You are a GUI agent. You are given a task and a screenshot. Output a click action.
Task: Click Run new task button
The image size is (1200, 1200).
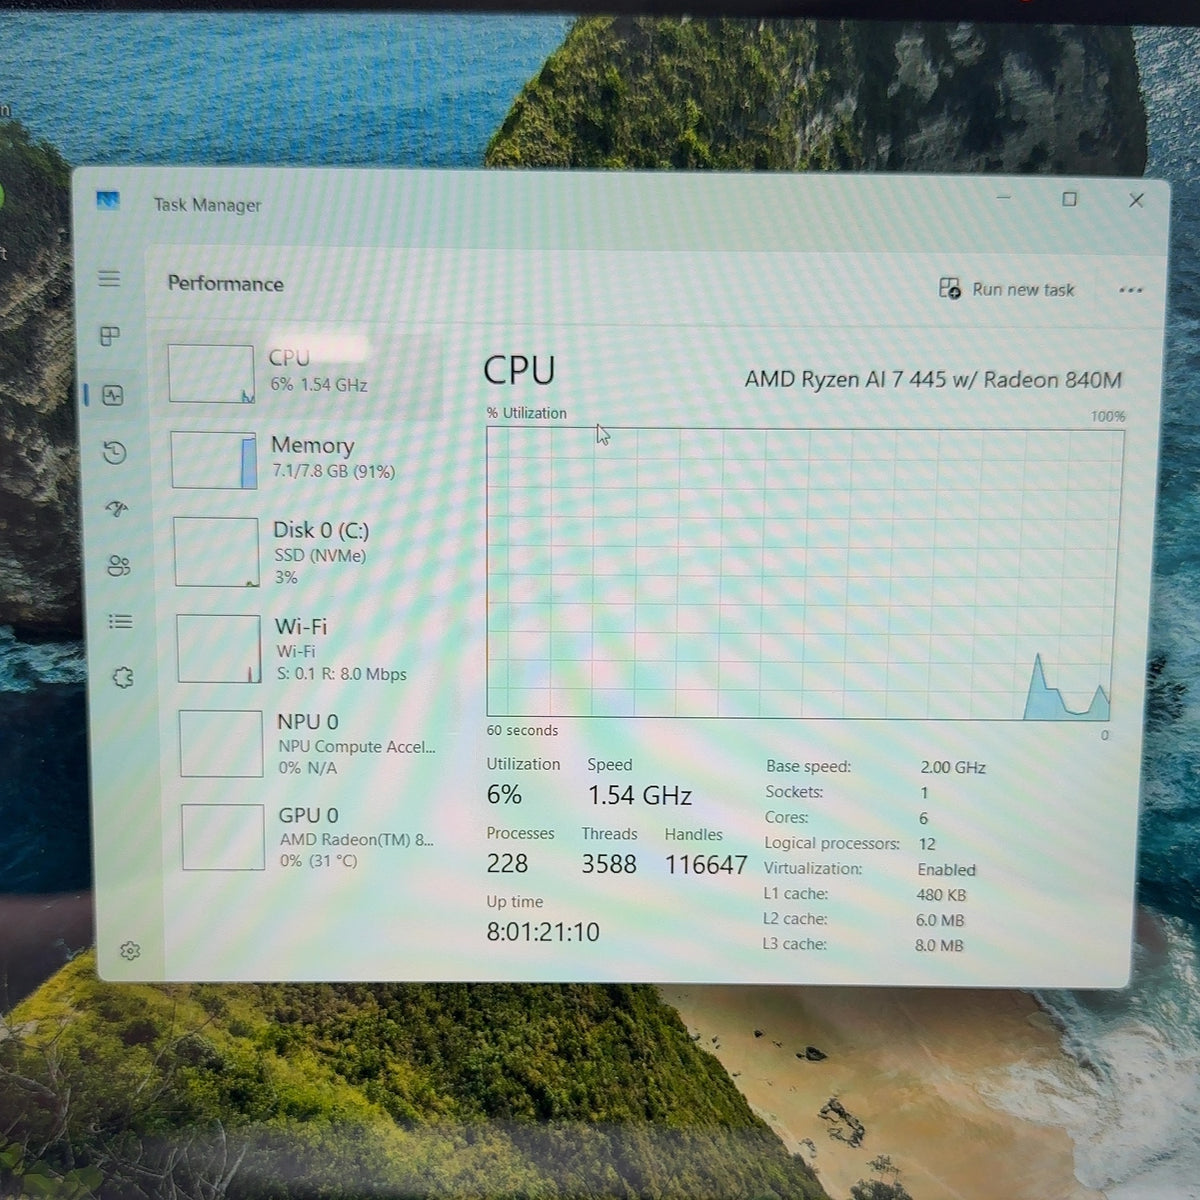[1007, 289]
